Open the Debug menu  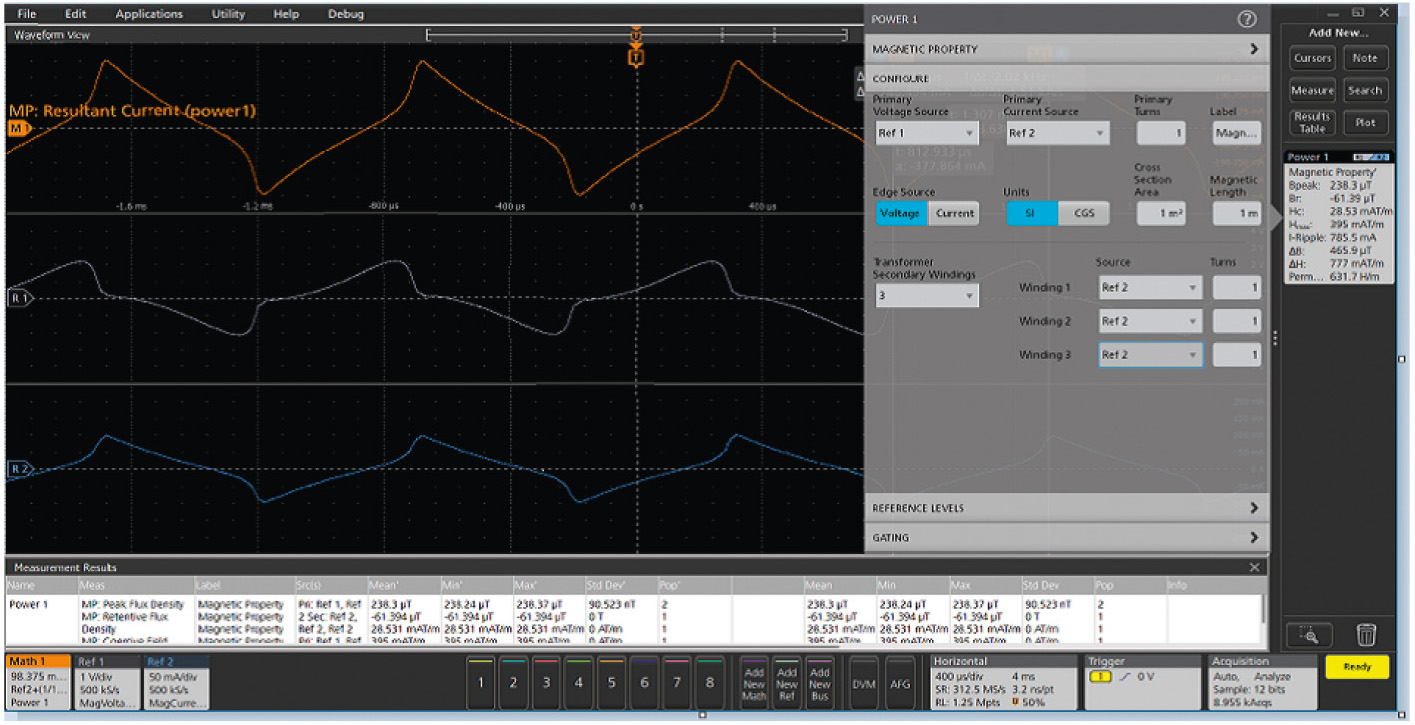click(x=346, y=14)
